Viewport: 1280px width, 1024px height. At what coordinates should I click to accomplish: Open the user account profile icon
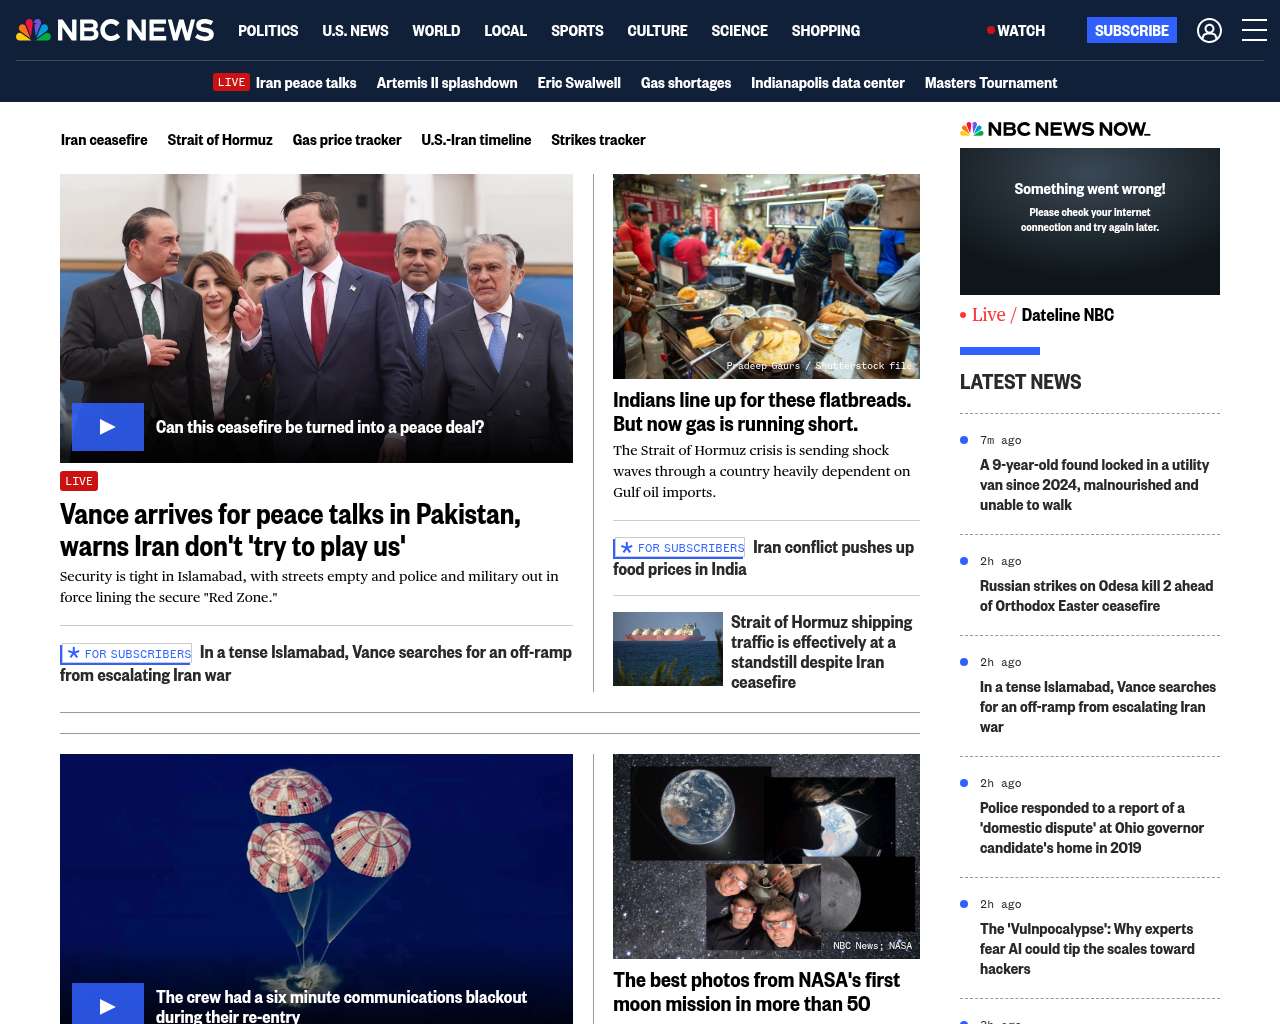(1209, 31)
